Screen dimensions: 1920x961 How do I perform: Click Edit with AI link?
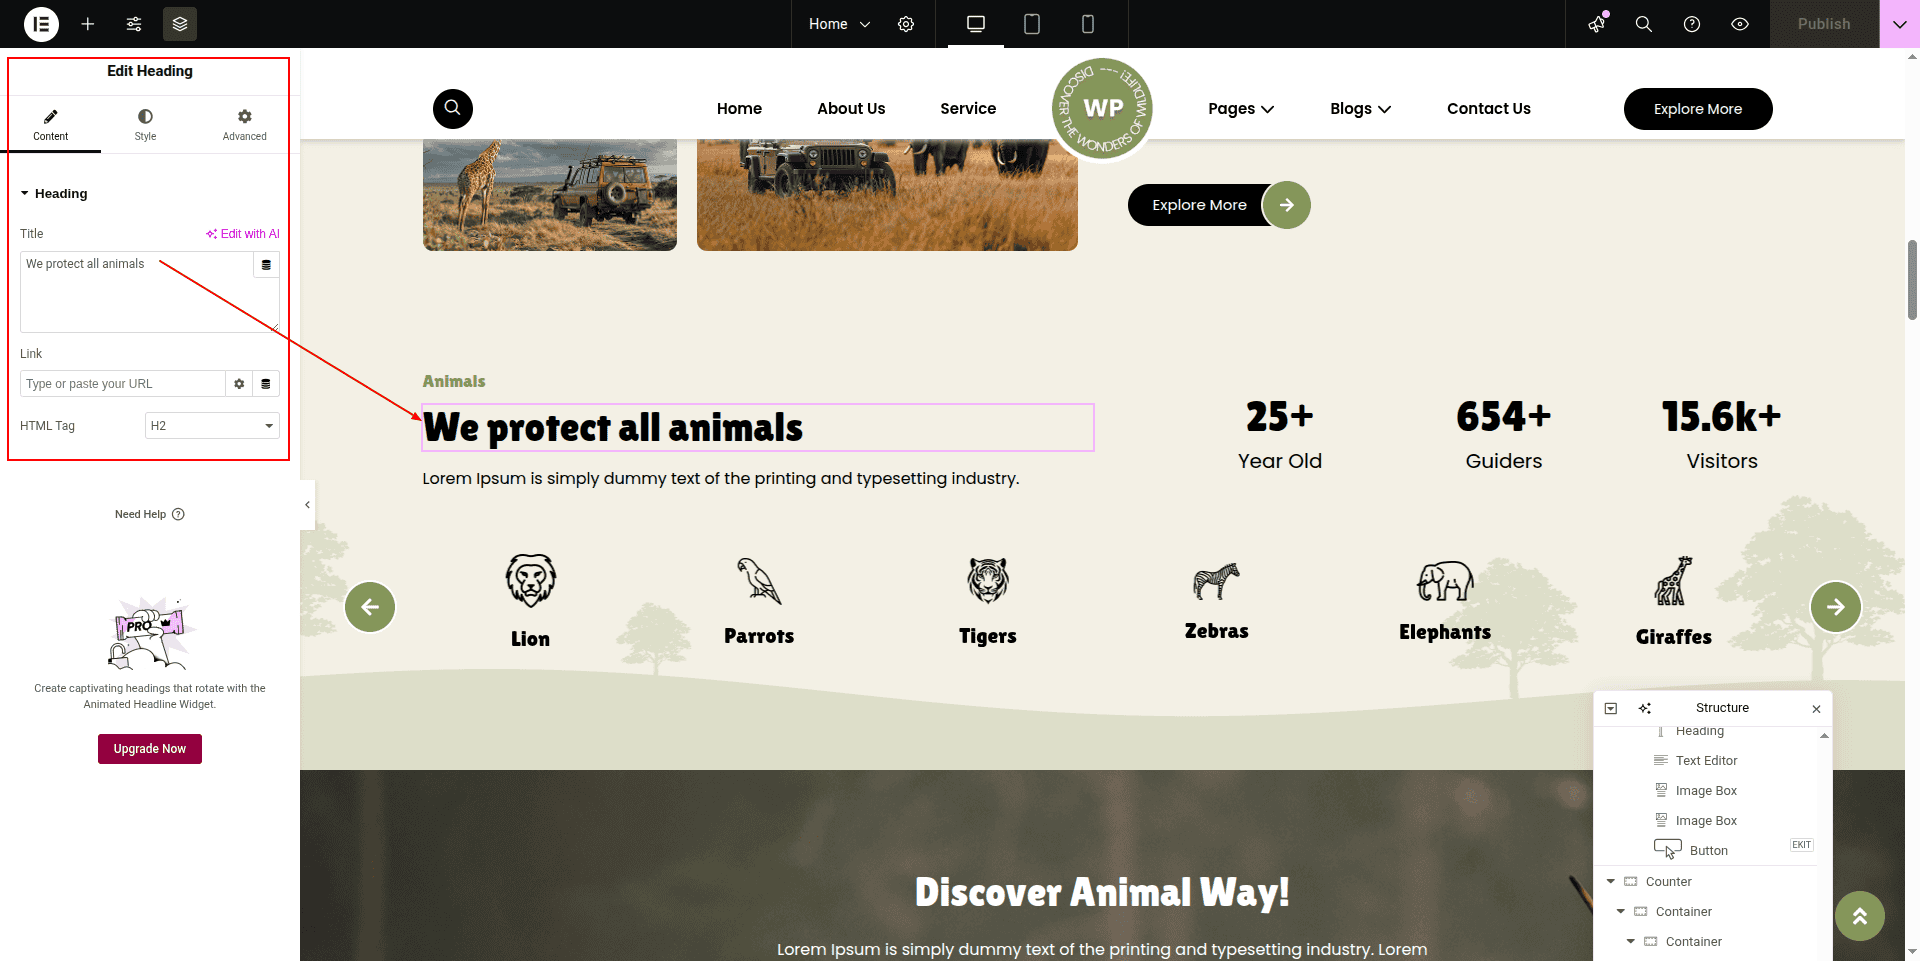point(243,234)
